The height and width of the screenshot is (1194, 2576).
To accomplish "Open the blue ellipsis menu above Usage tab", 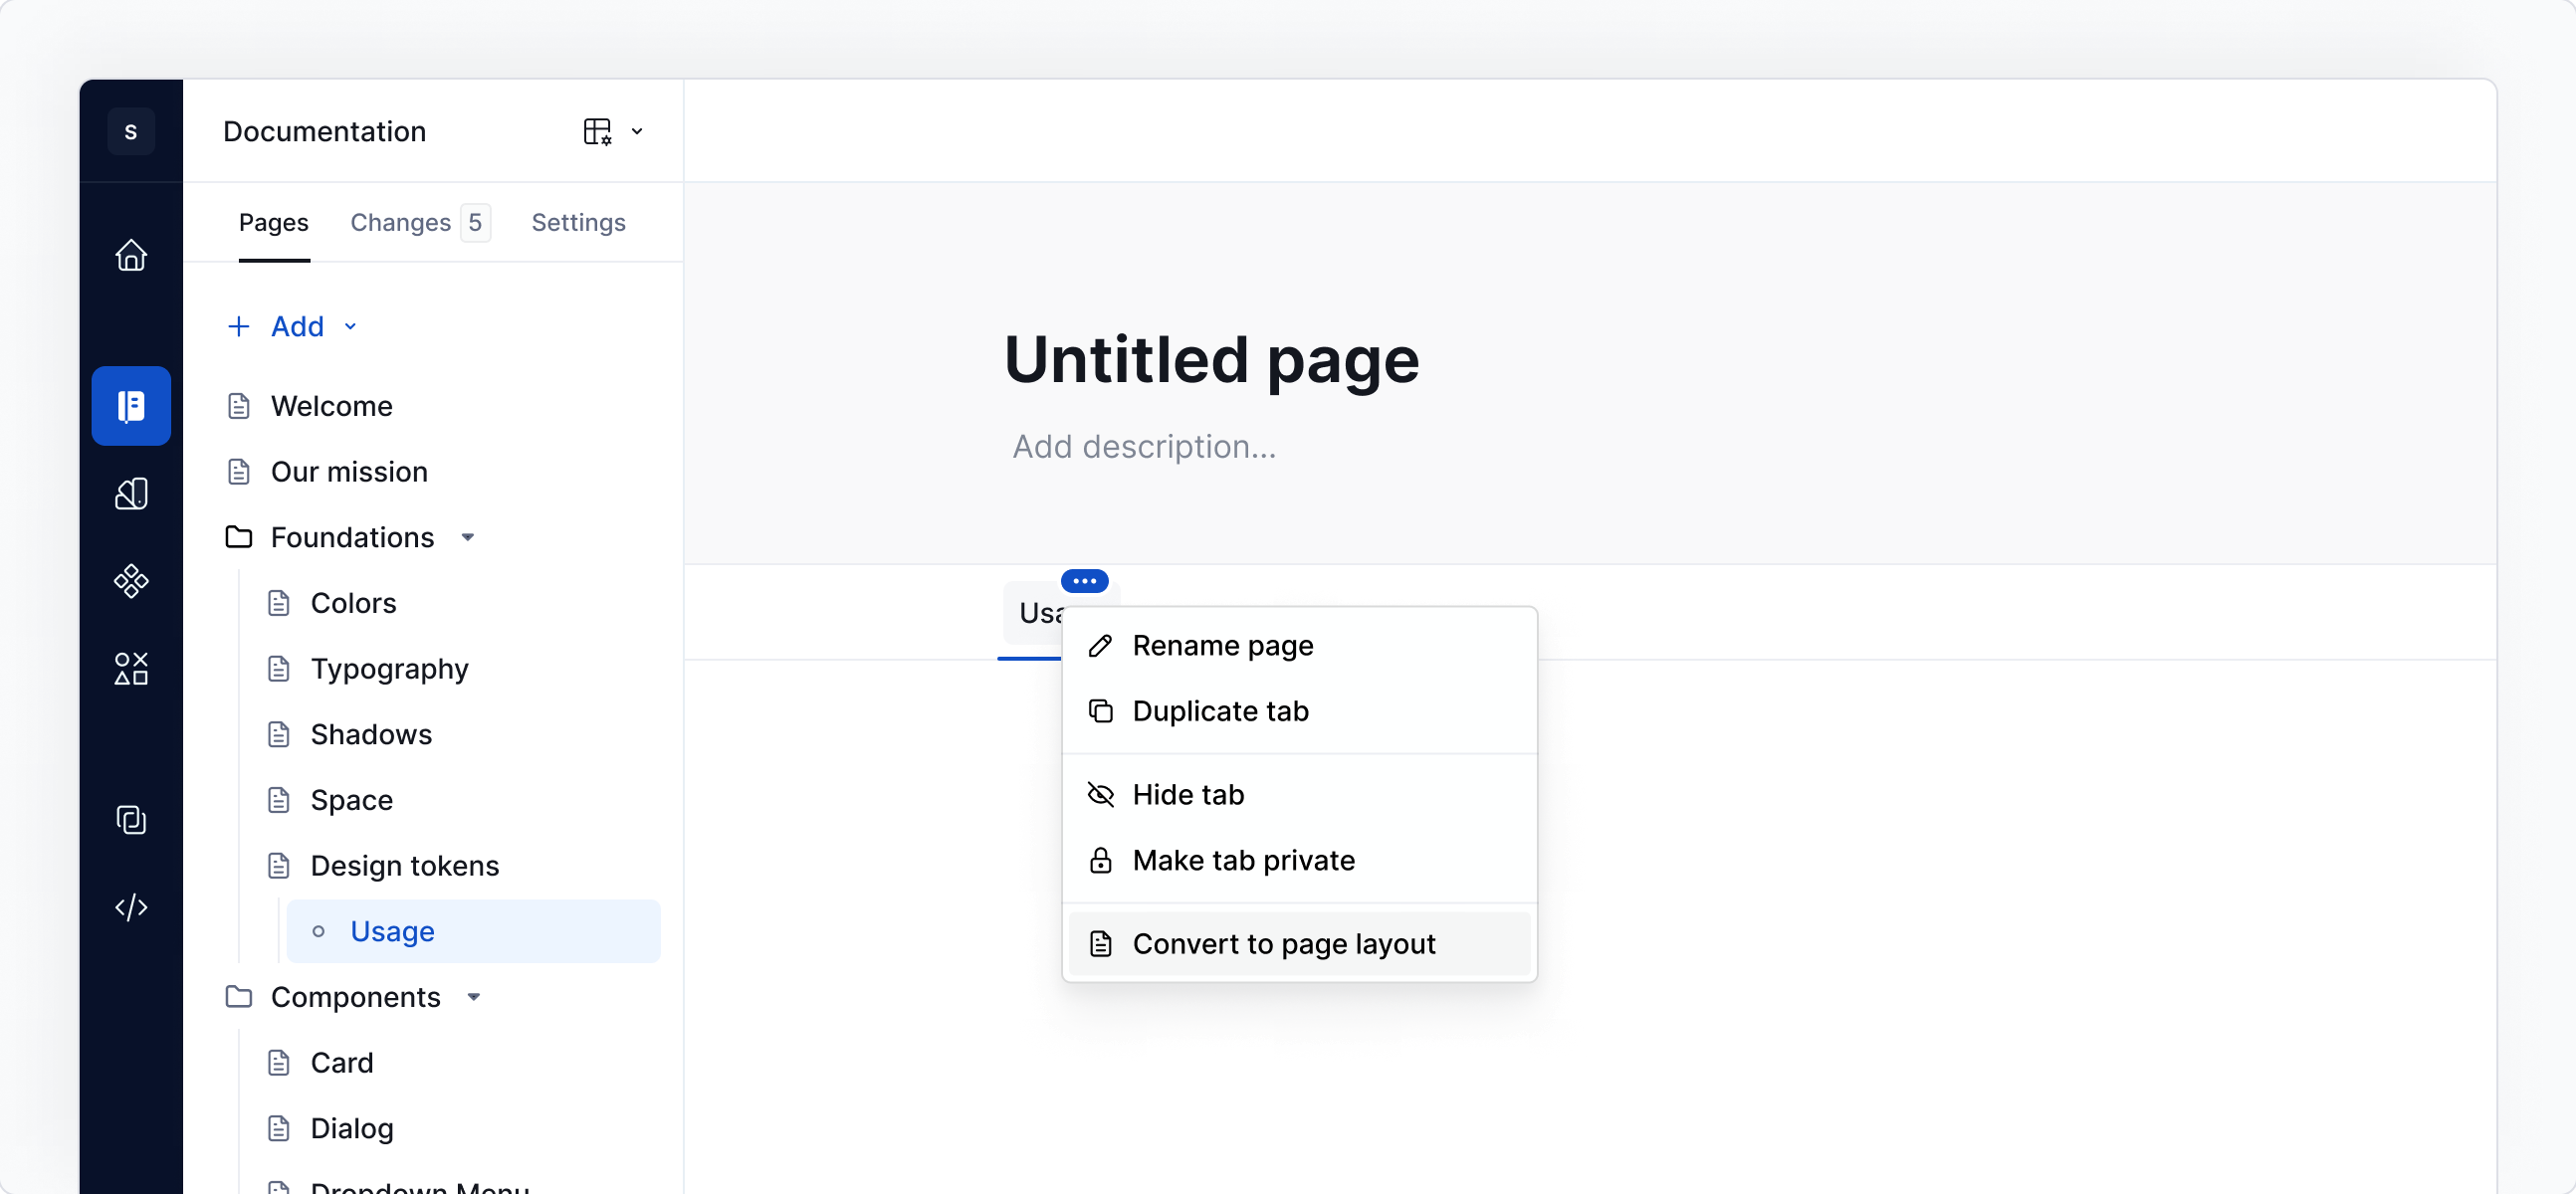I will [1085, 580].
